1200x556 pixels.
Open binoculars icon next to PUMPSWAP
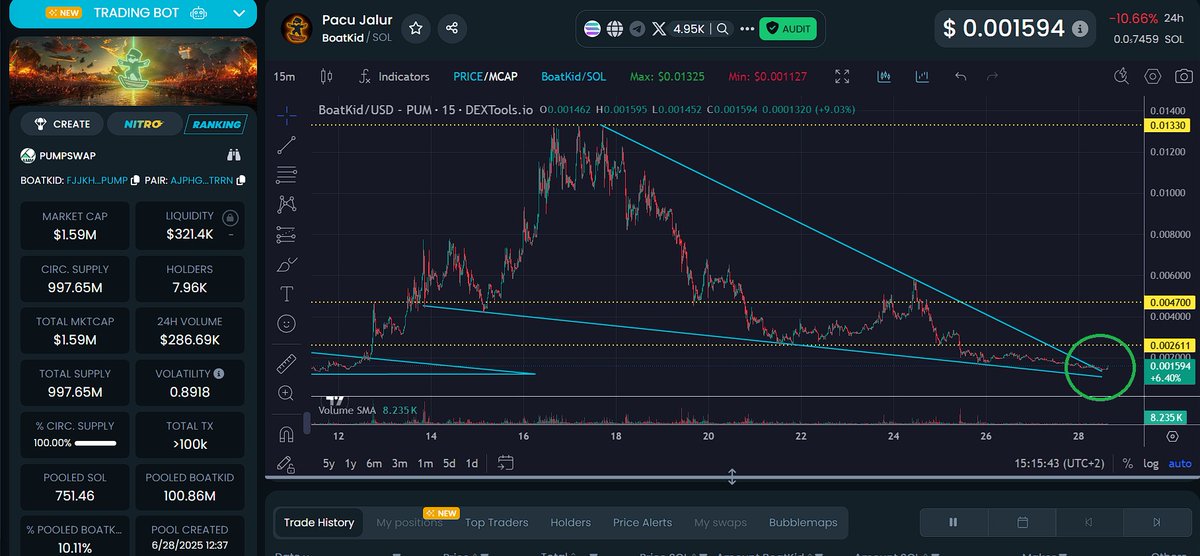pos(234,155)
